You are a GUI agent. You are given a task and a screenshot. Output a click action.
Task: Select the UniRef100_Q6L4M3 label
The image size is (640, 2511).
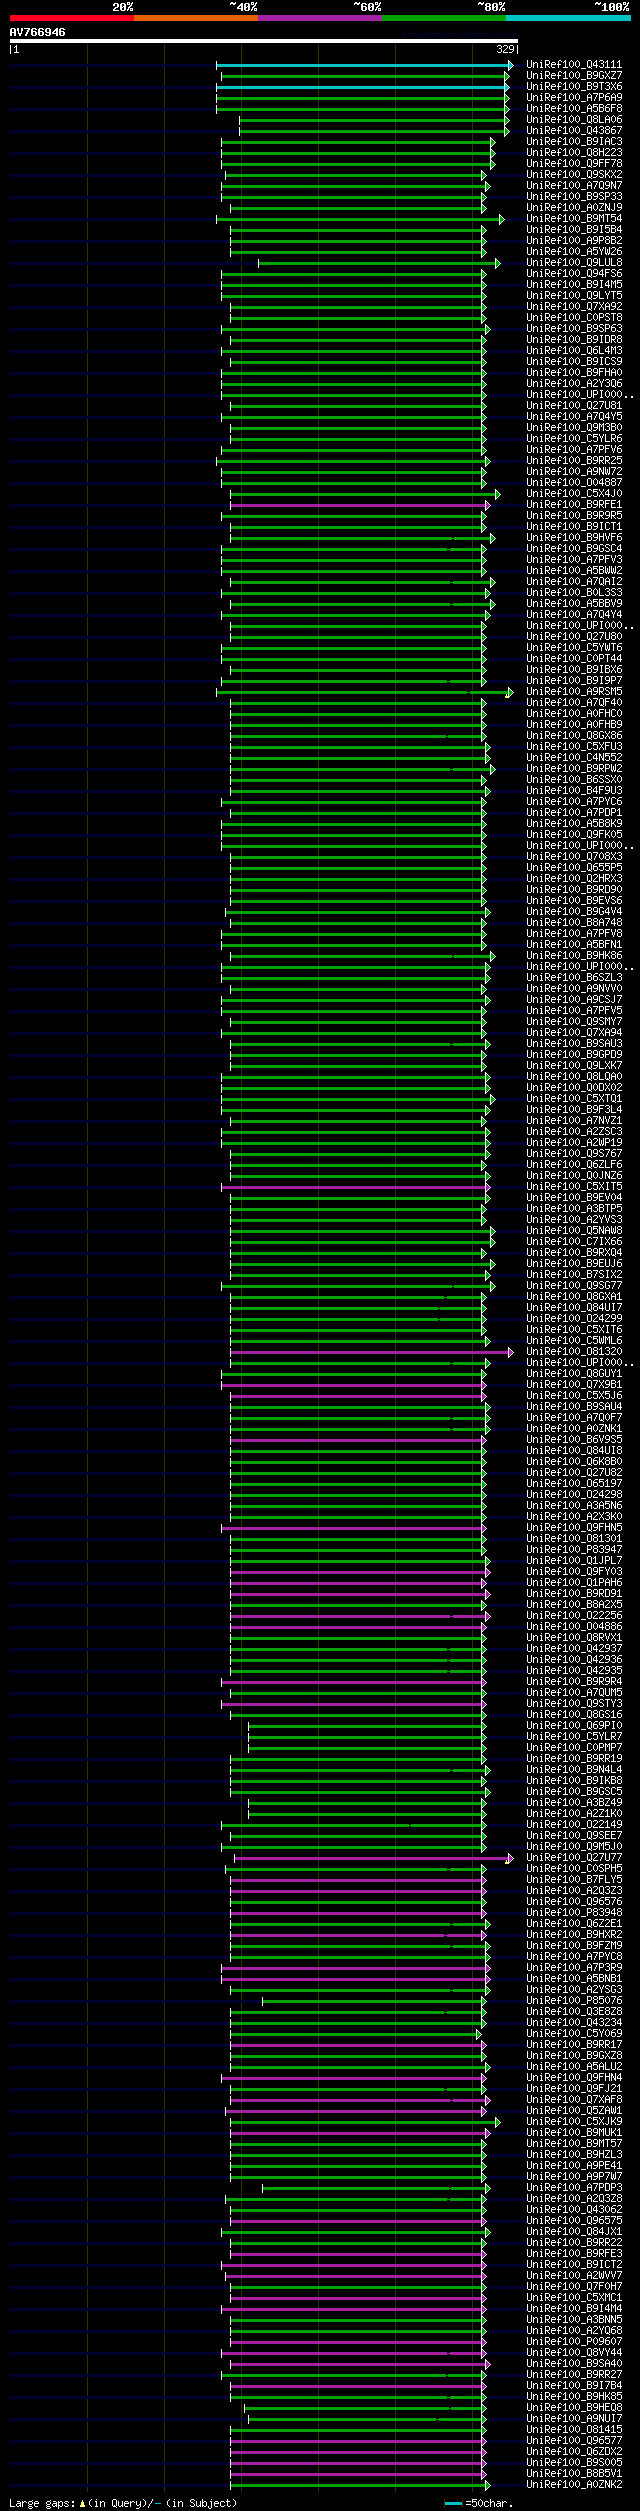point(574,351)
